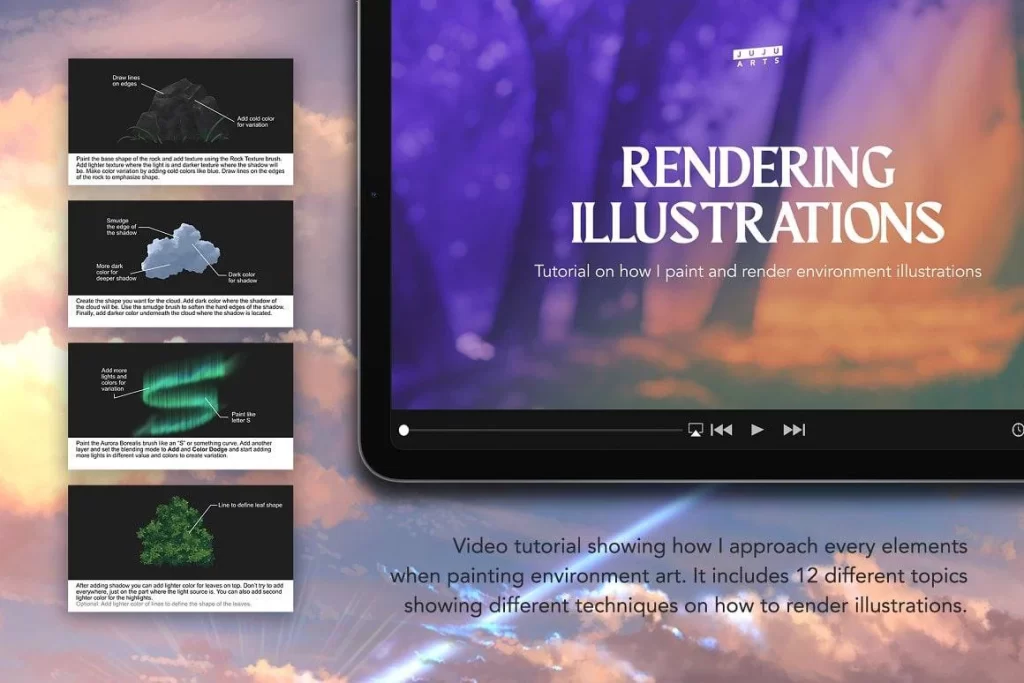Click the 'Line to define leaf shape' label
This screenshot has width=1024, height=683.
click(250, 506)
